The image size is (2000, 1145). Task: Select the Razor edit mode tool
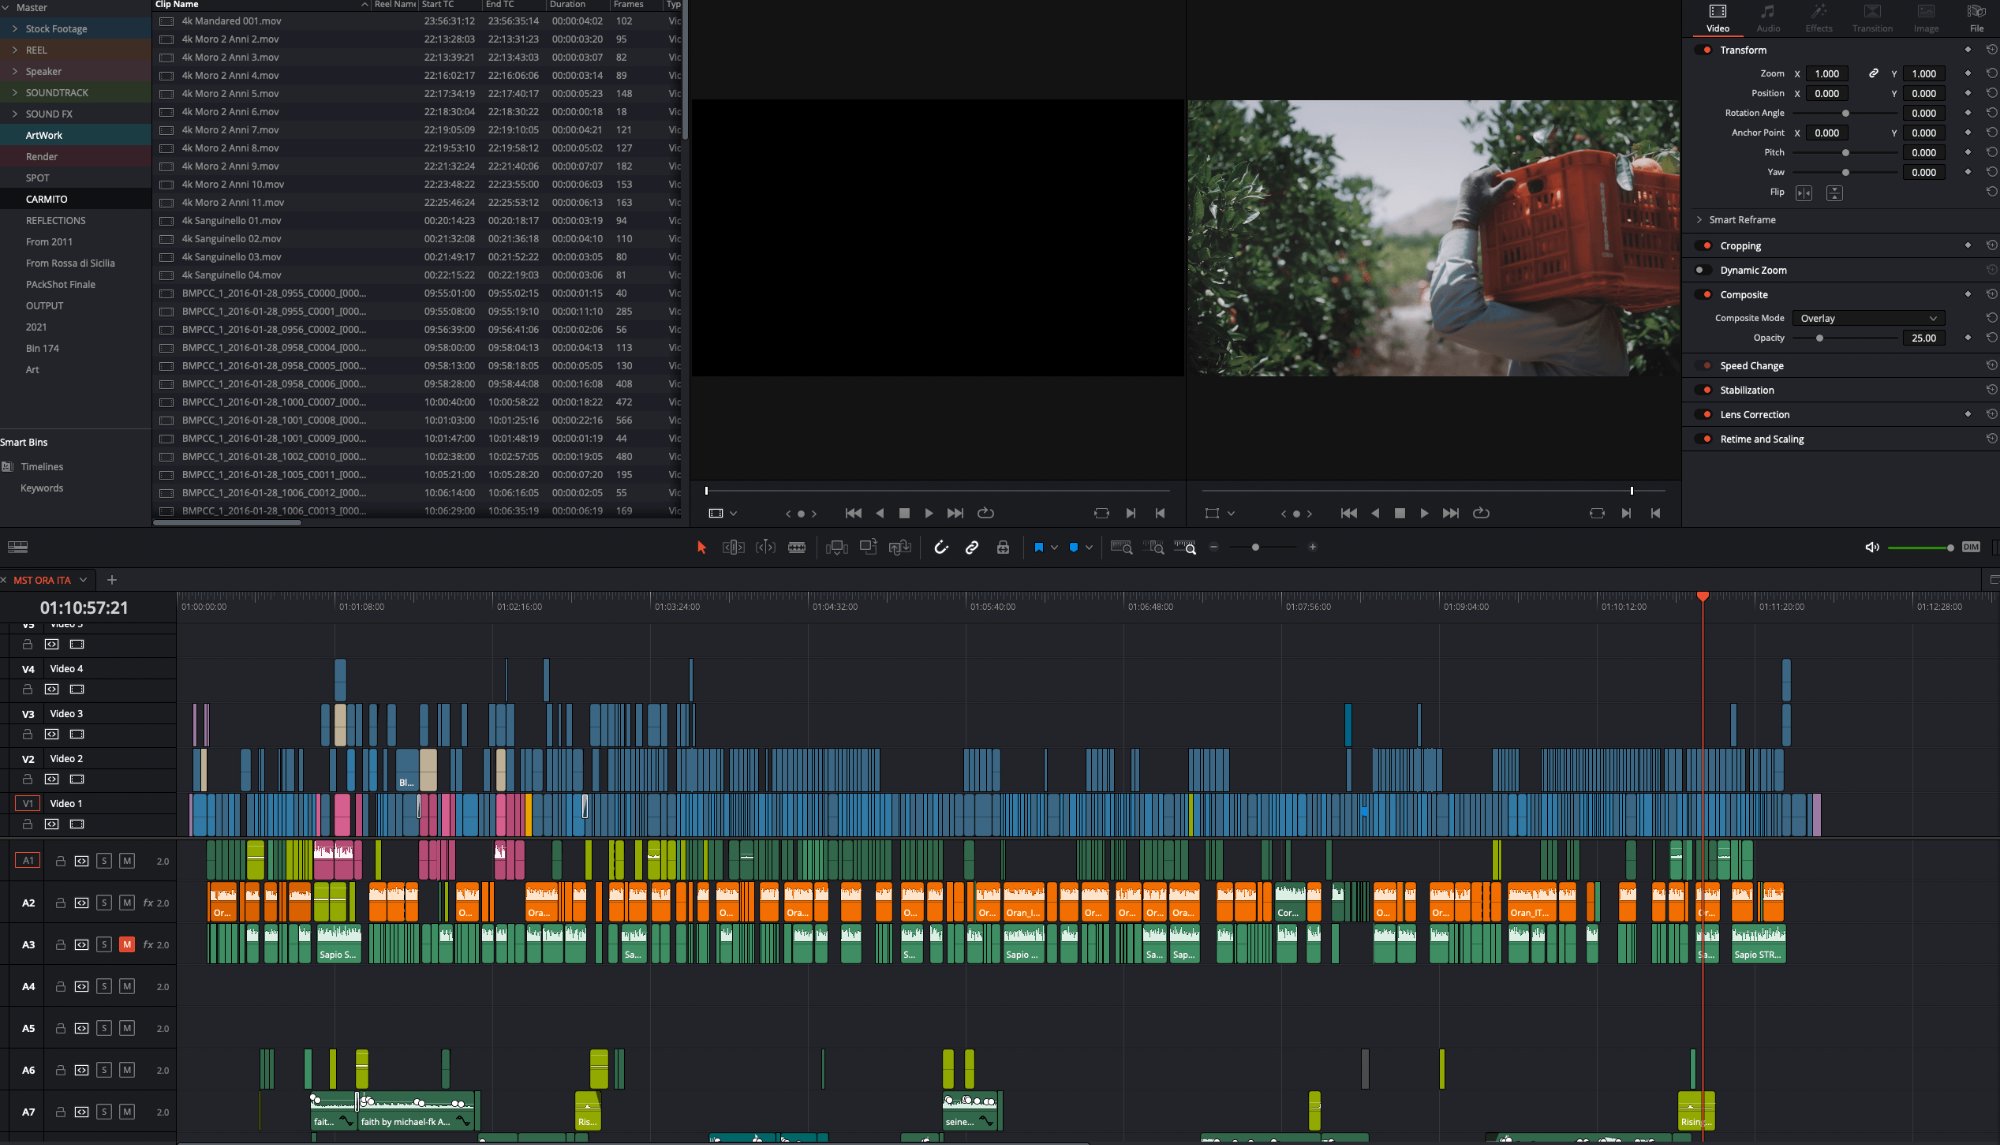click(797, 547)
